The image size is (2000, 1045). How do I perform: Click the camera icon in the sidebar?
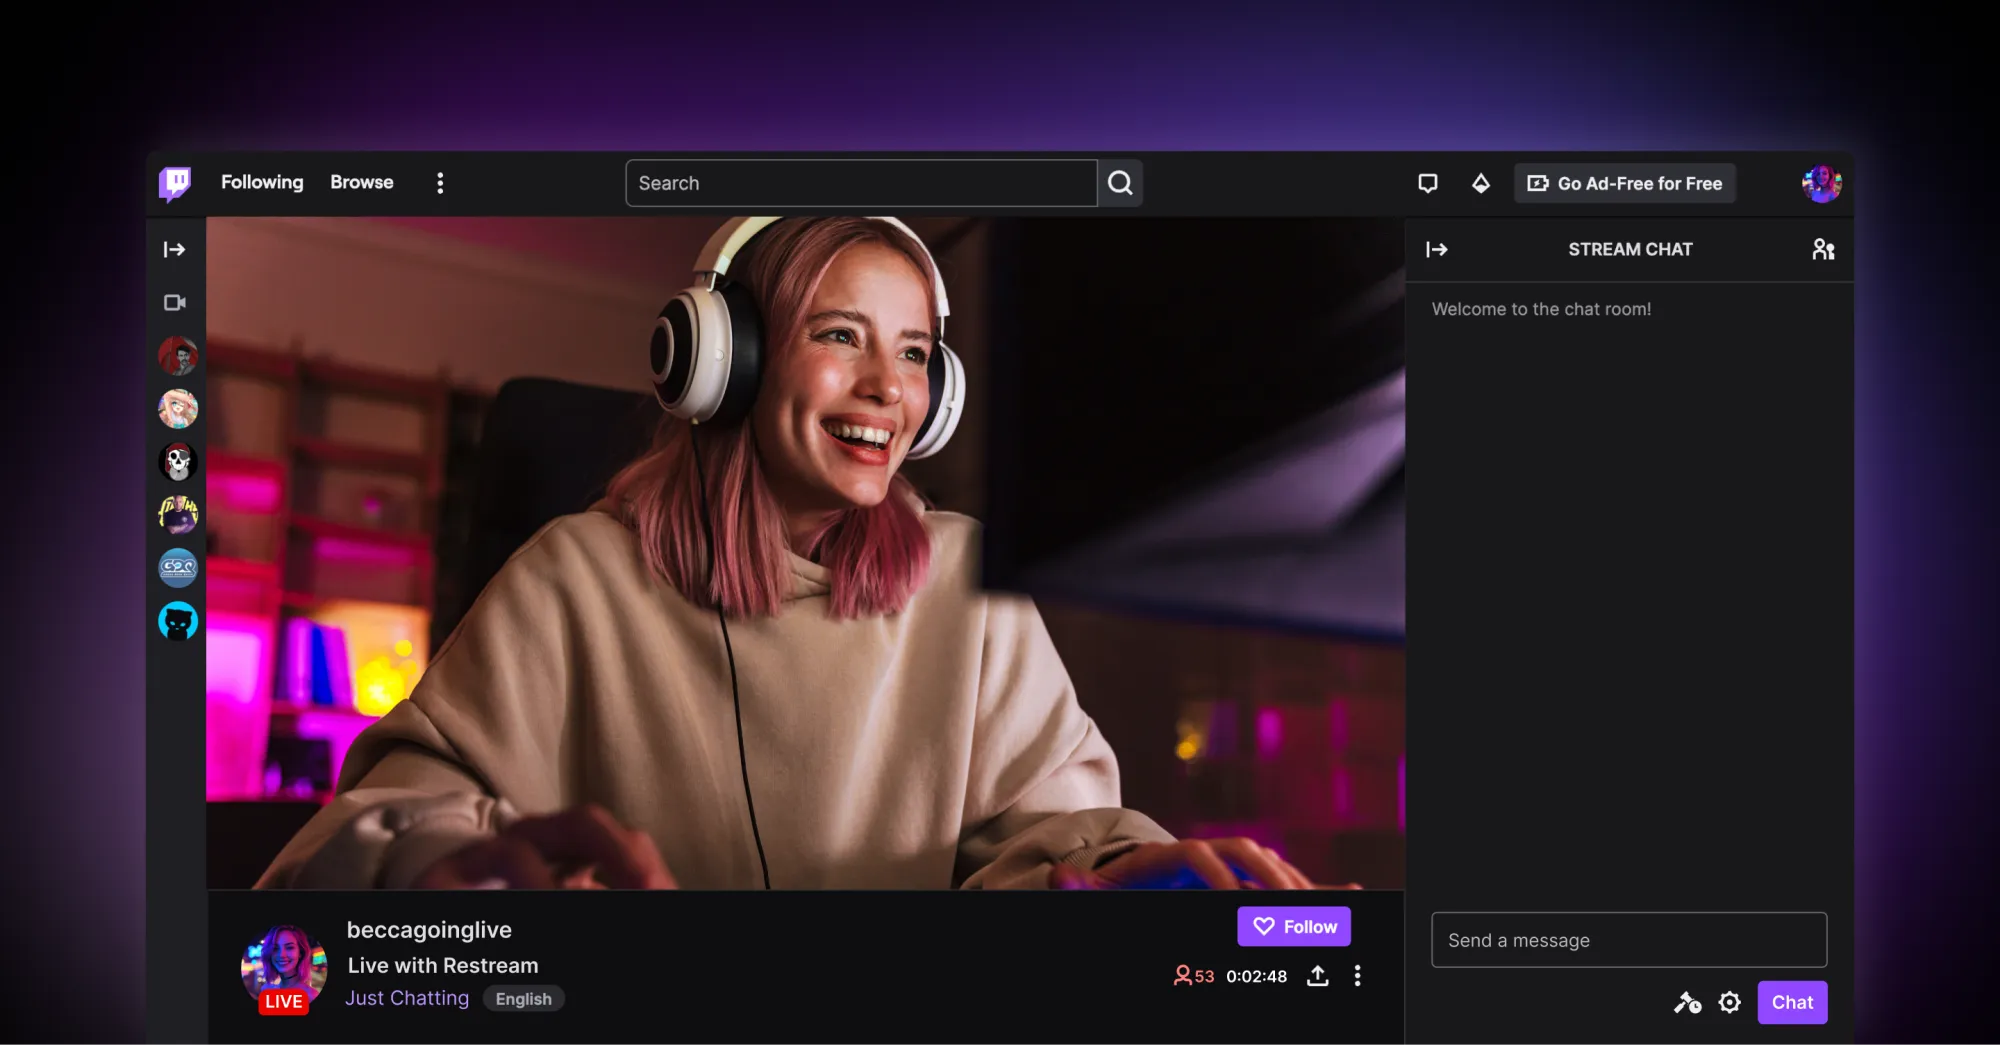pos(174,303)
